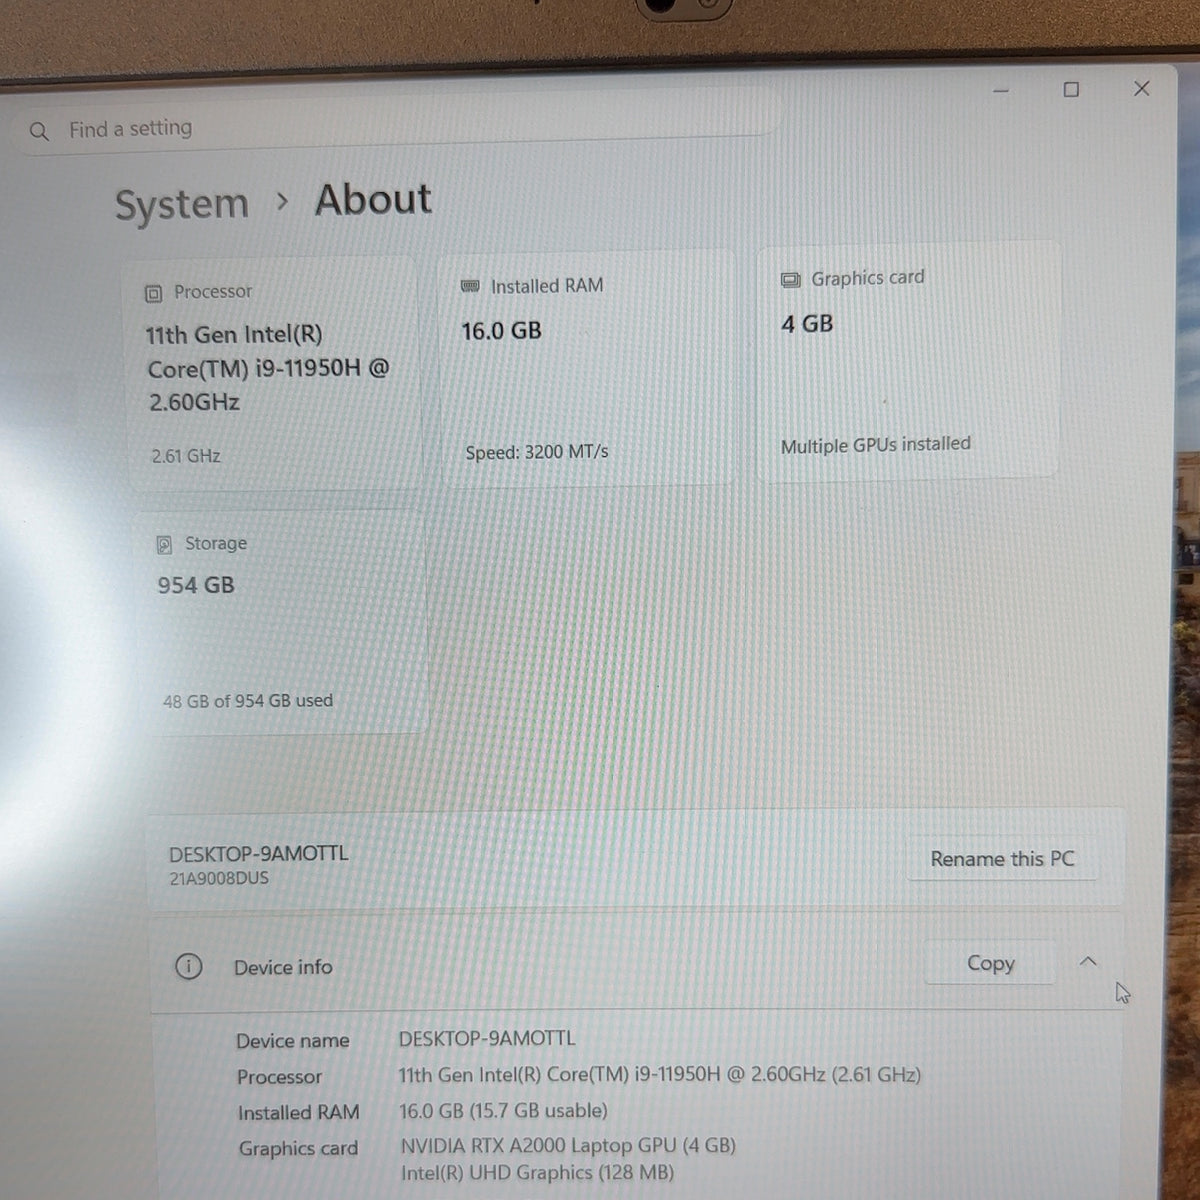Click 'Graphics card' label in Device info
This screenshot has height=1200, width=1200.
298,1149
